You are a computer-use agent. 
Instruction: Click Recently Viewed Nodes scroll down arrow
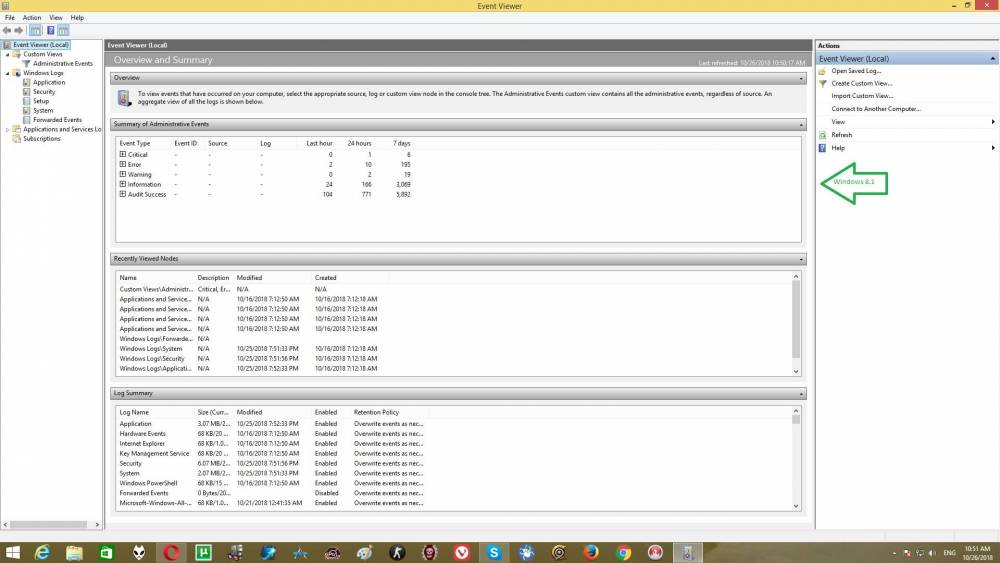click(x=796, y=371)
